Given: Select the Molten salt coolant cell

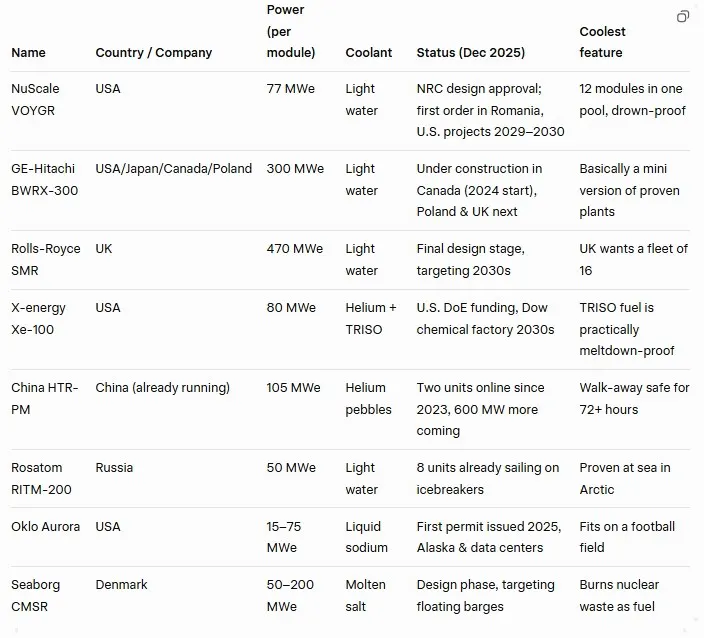Looking at the screenshot, I should click(365, 595).
